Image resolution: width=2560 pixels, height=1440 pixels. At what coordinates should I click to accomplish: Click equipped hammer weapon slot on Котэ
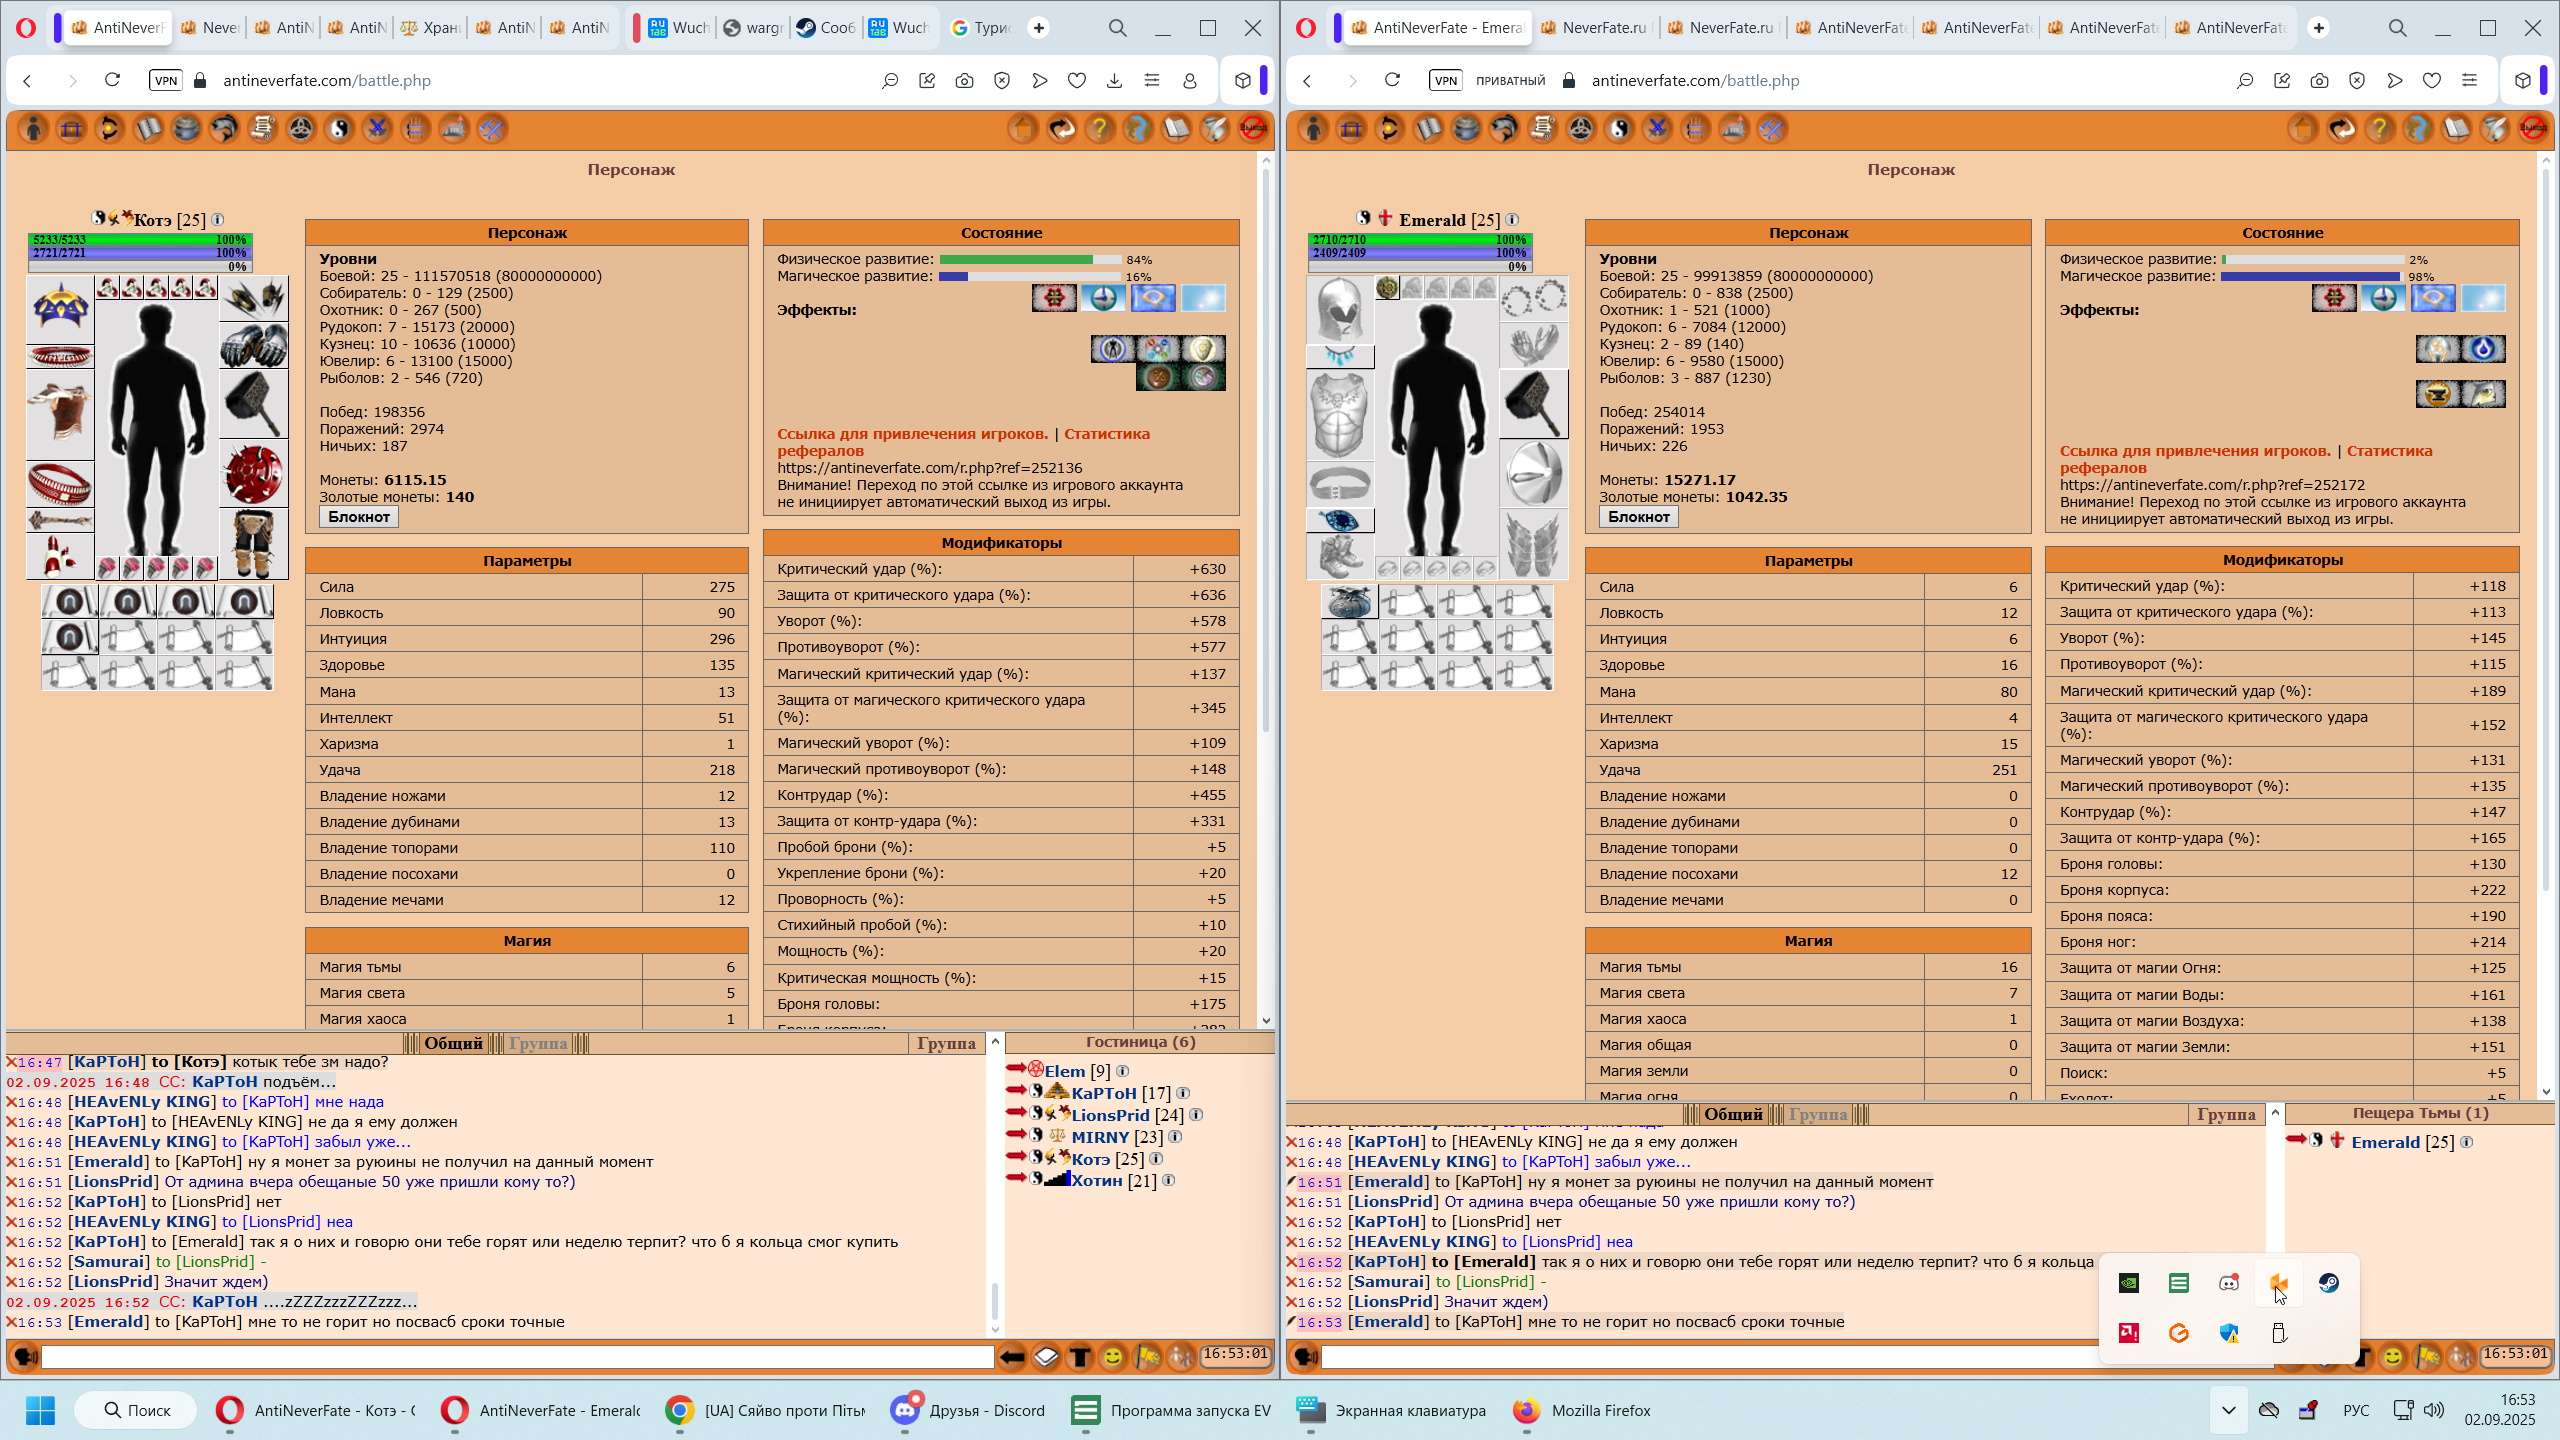(254, 404)
